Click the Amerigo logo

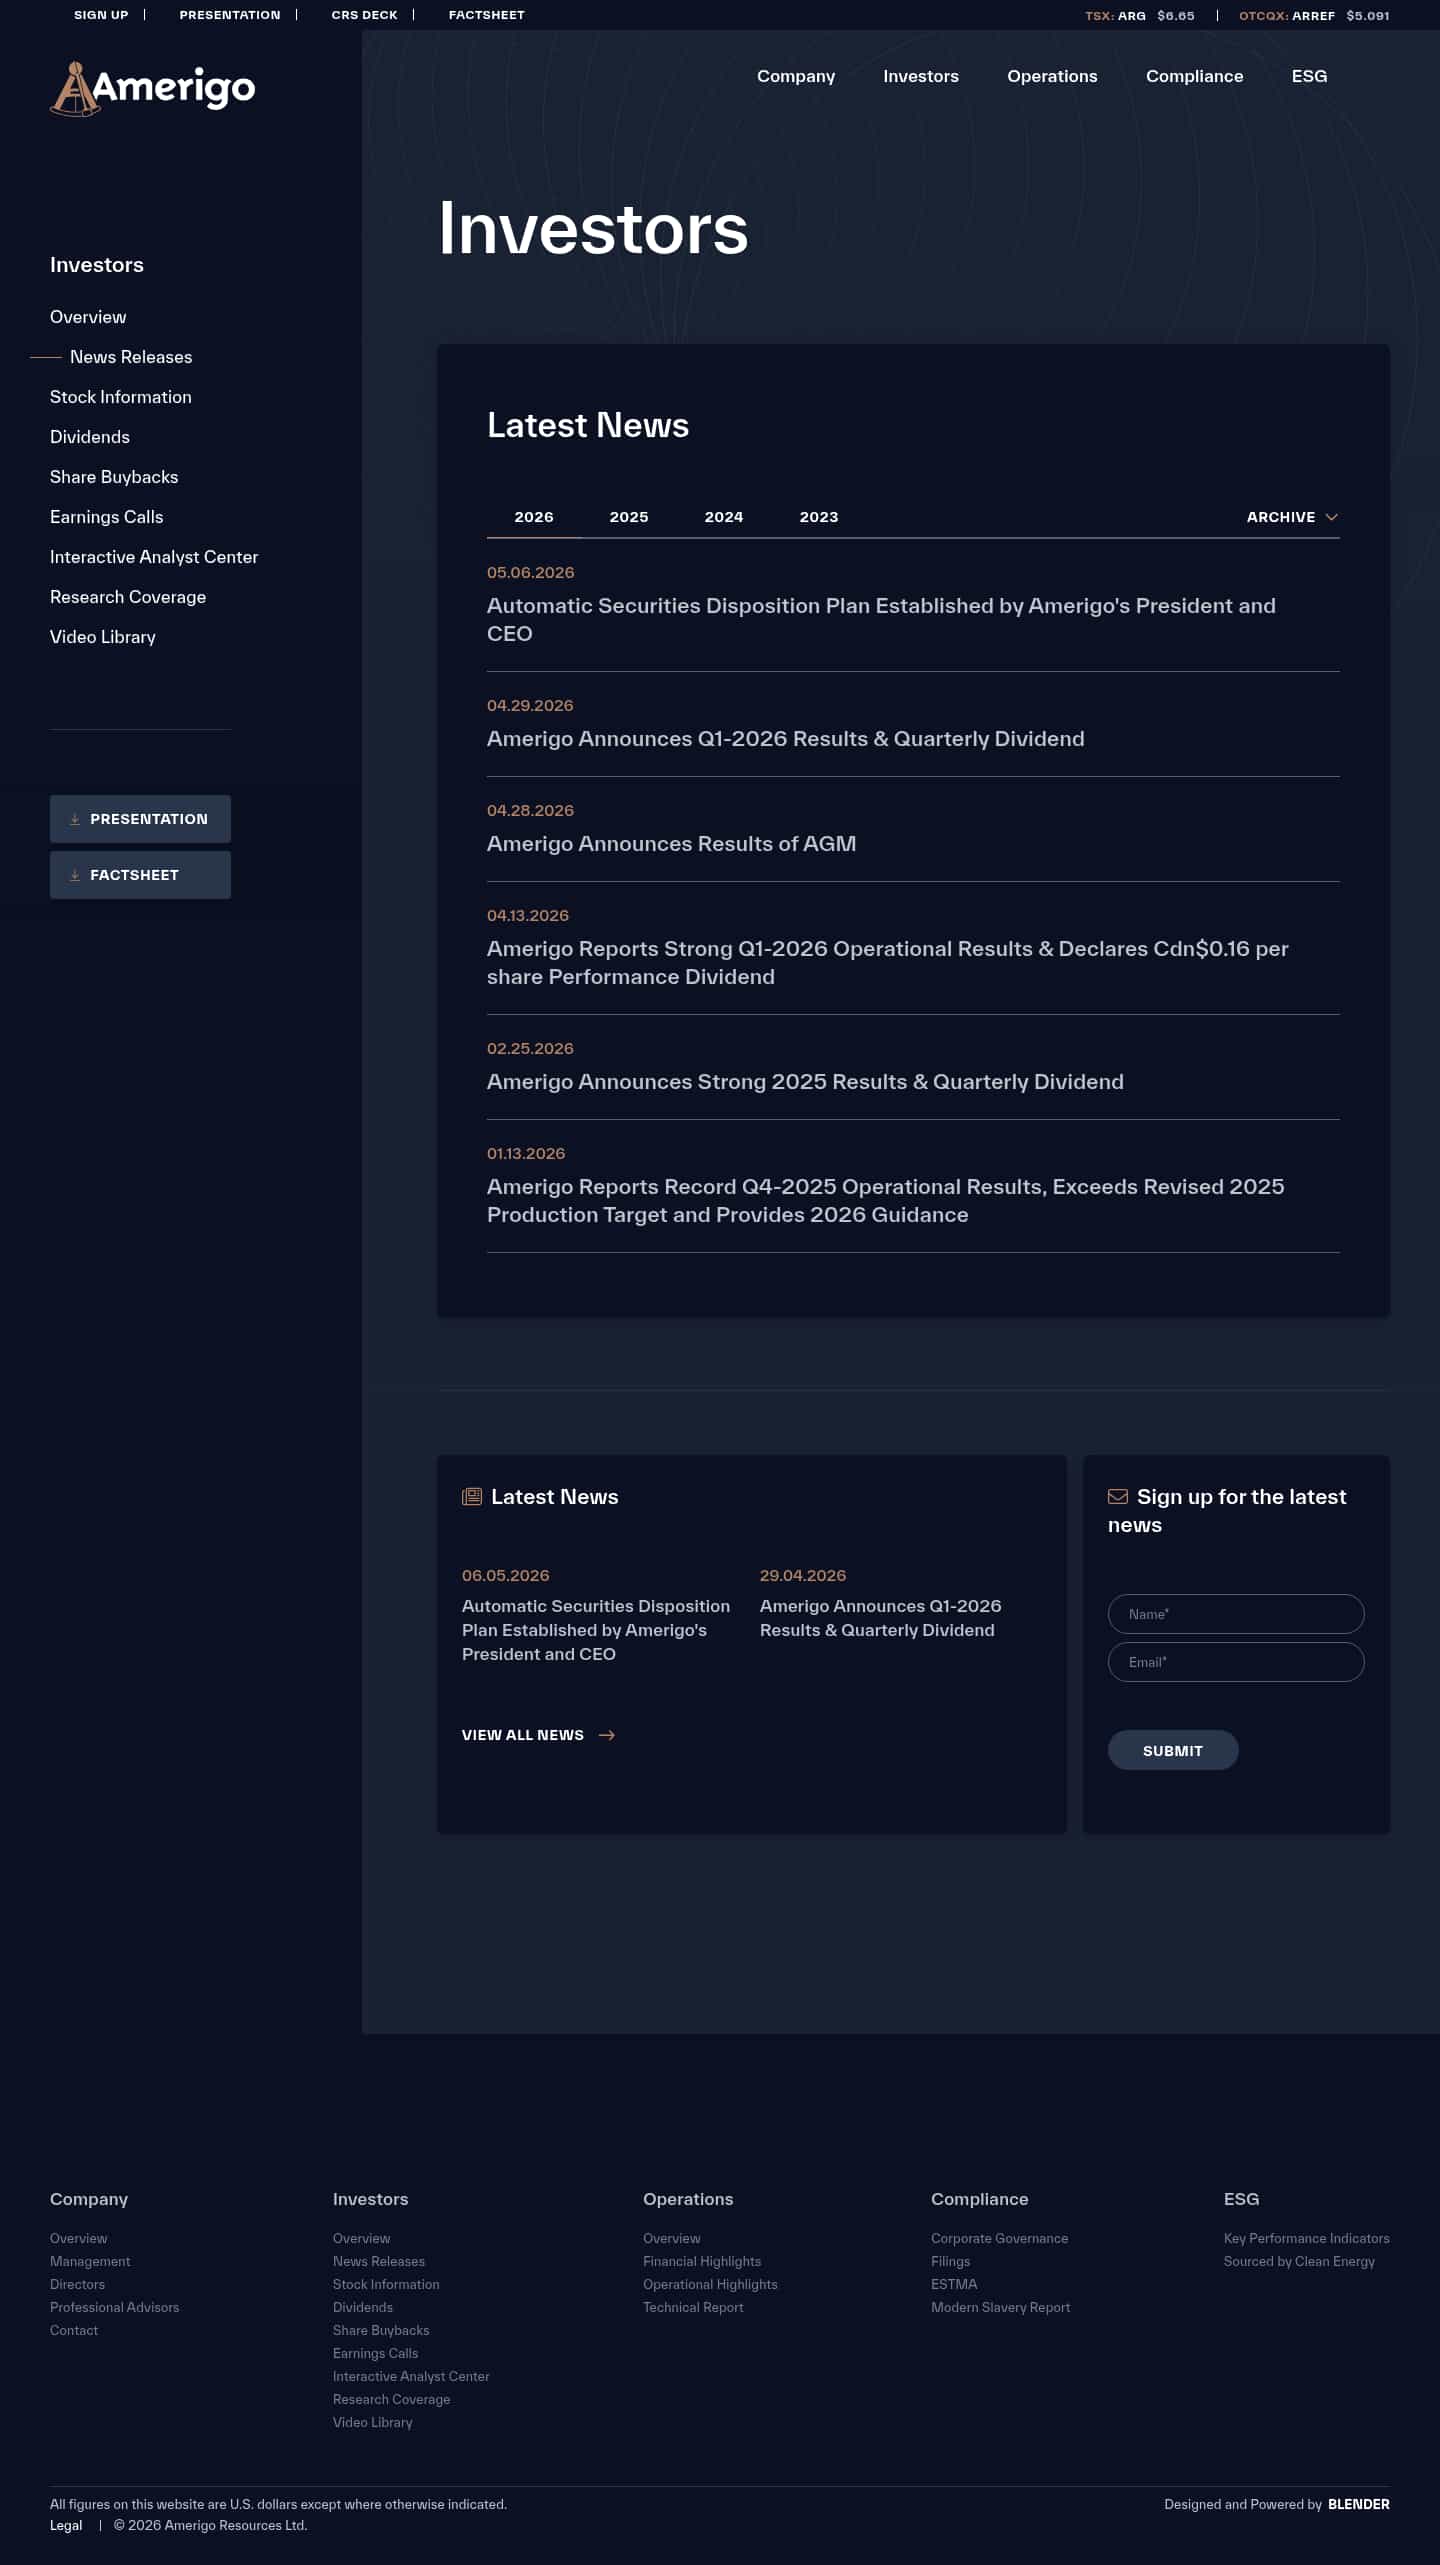click(x=153, y=89)
